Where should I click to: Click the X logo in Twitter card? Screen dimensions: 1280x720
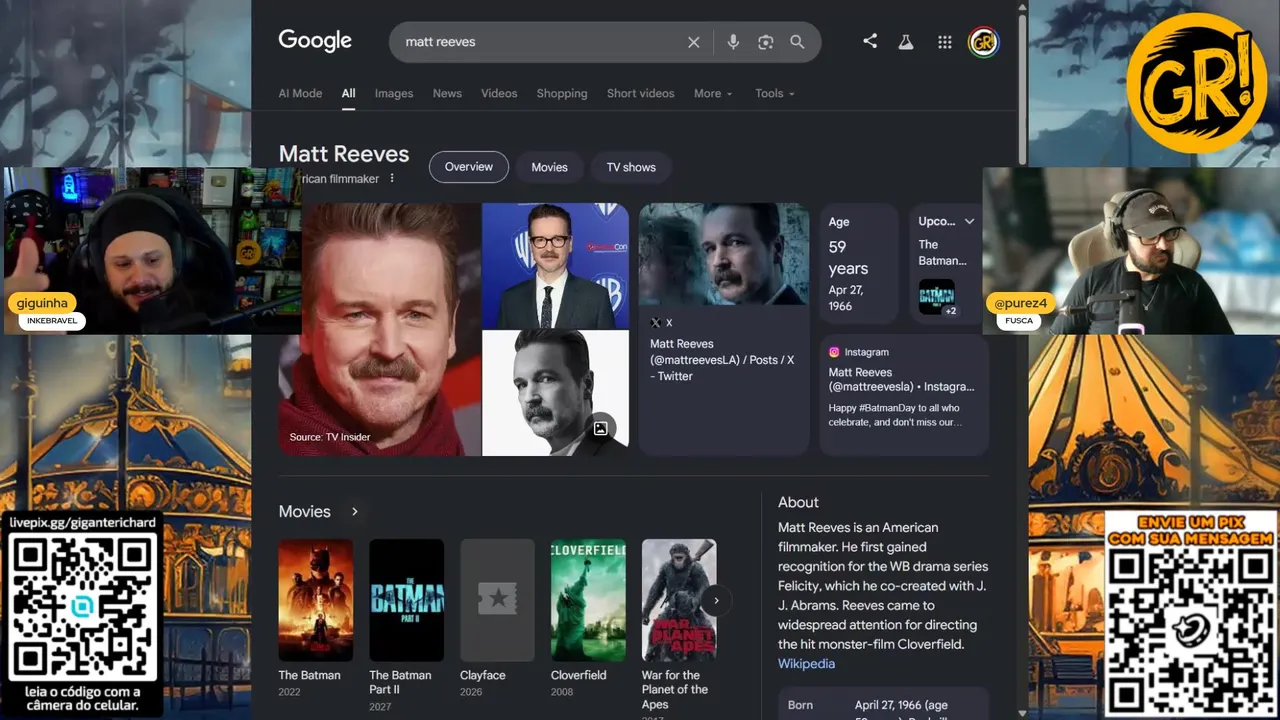point(656,323)
